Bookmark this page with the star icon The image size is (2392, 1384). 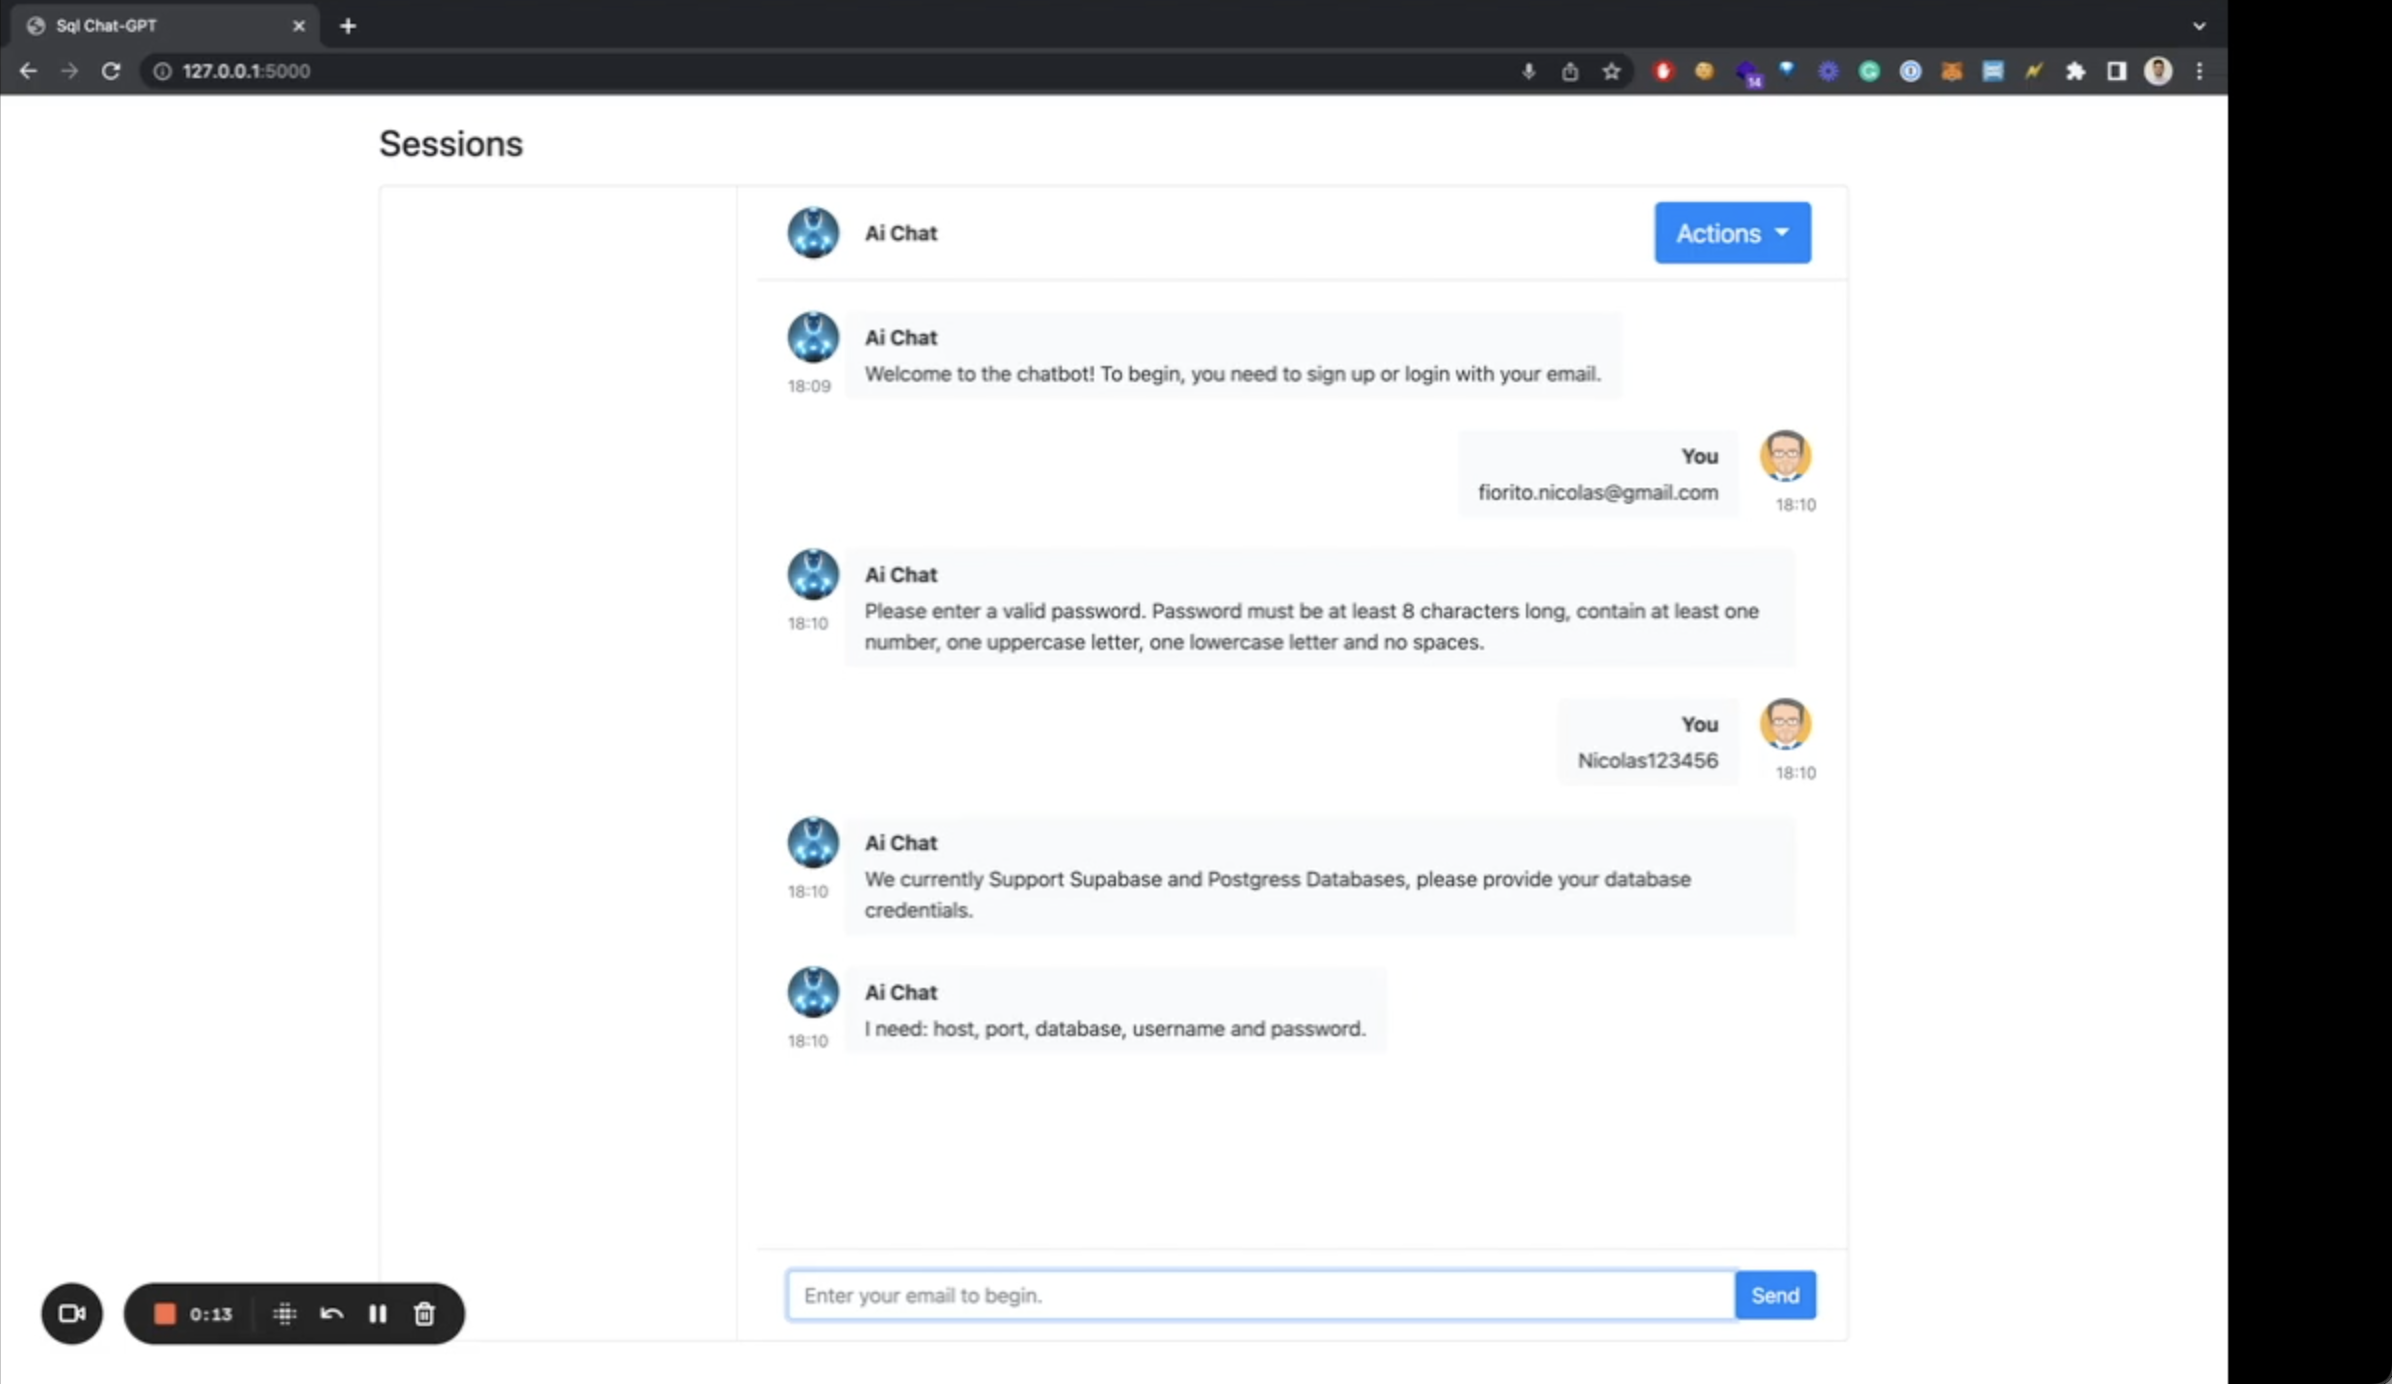(x=1611, y=71)
